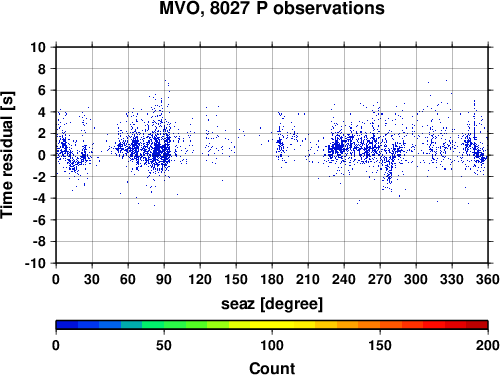Click the y-axis tick label -10
The width and height of the screenshot is (500, 375).
[x=35, y=263]
